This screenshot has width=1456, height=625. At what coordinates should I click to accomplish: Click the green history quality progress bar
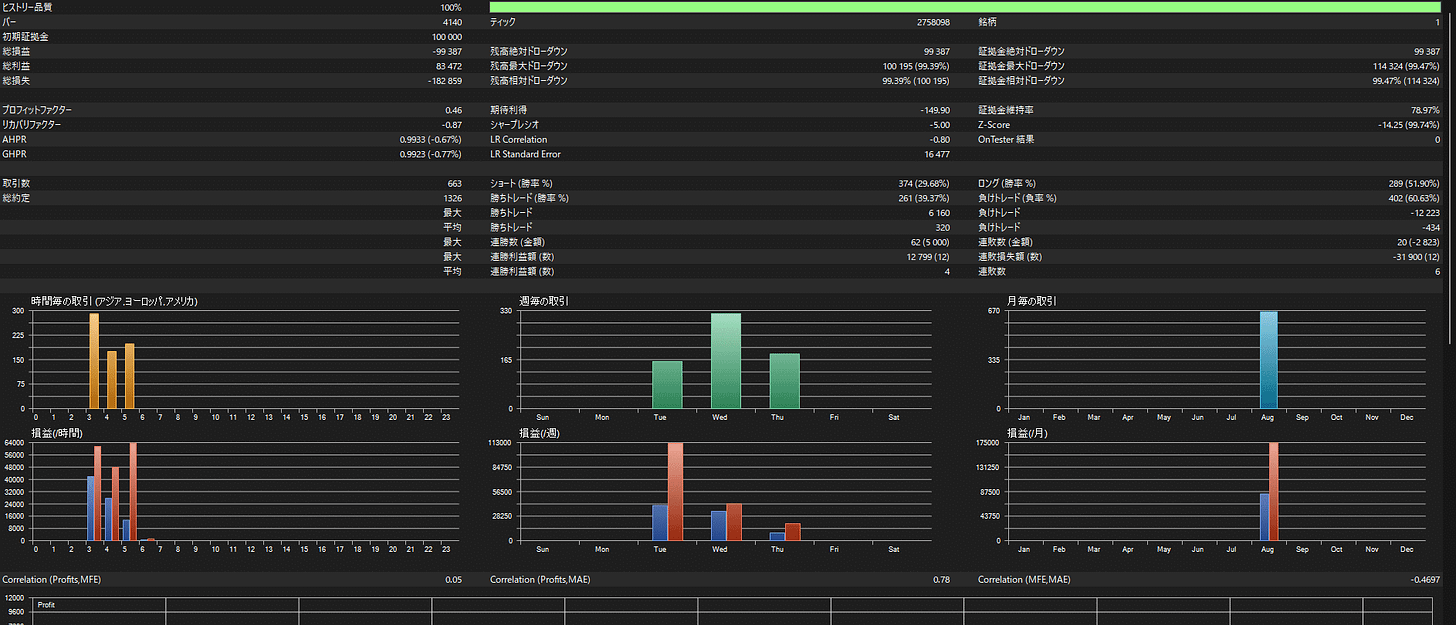pos(965,7)
